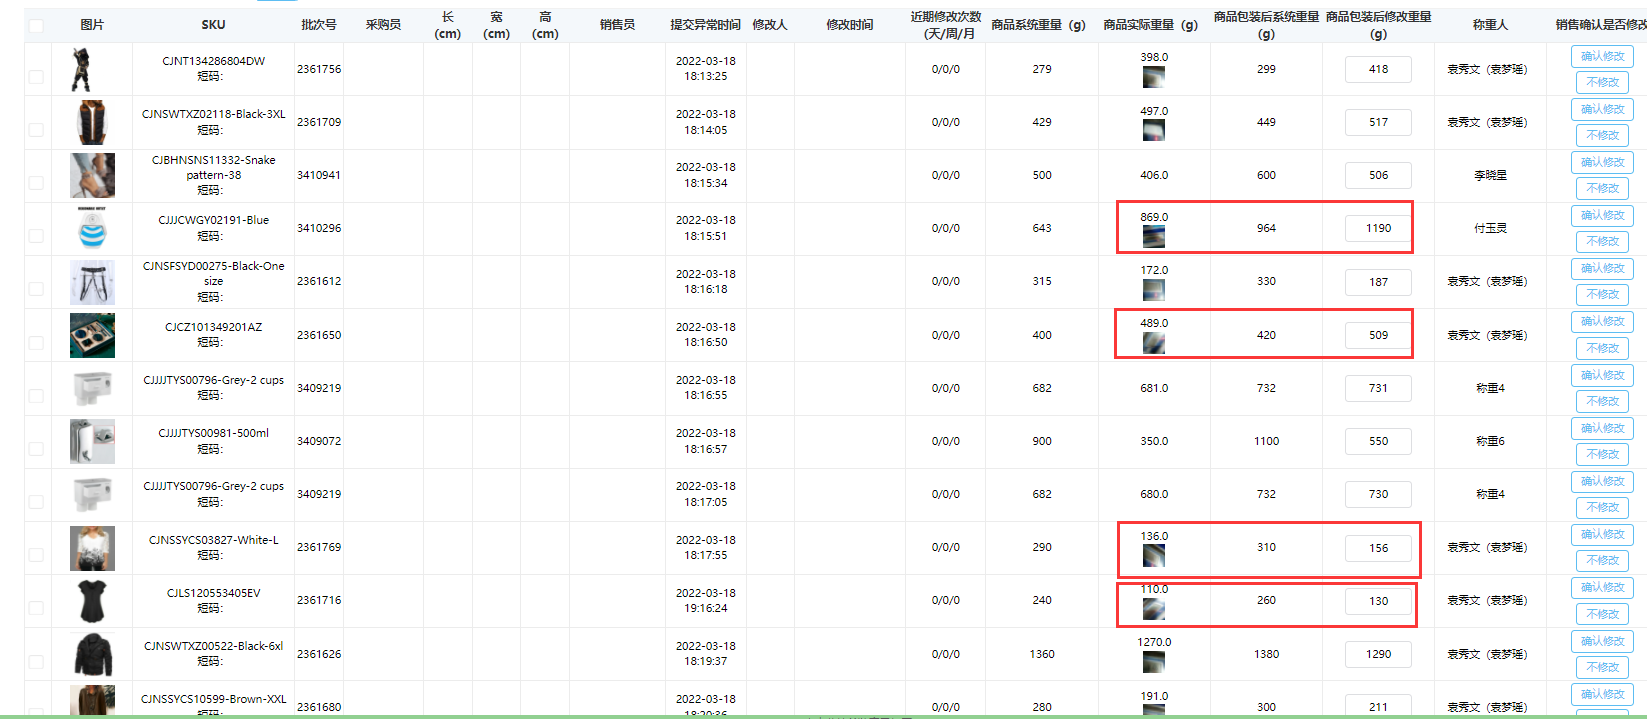
Task: Click batch number 3409072
Action: (319, 441)
